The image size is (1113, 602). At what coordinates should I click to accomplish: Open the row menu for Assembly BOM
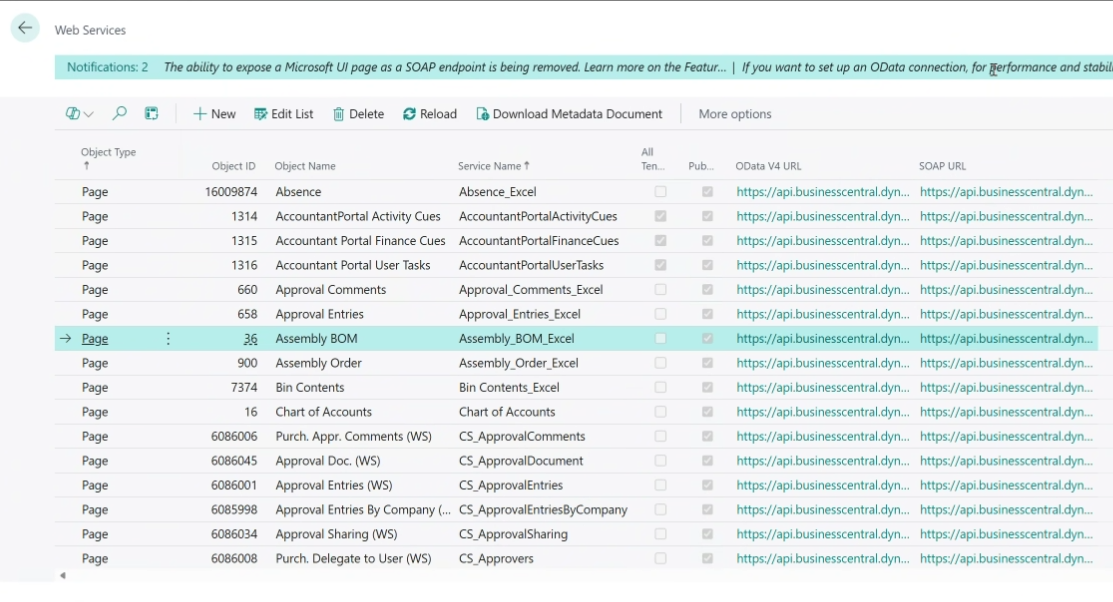pos(168,339)
